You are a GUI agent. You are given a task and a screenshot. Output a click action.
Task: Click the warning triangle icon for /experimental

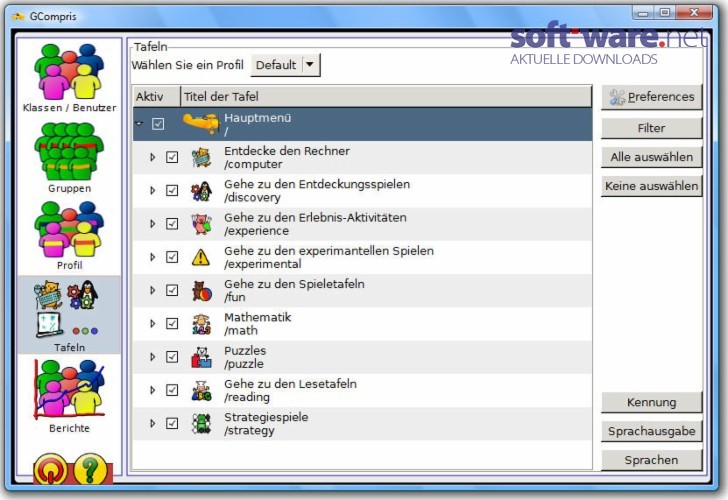[201, 257]
